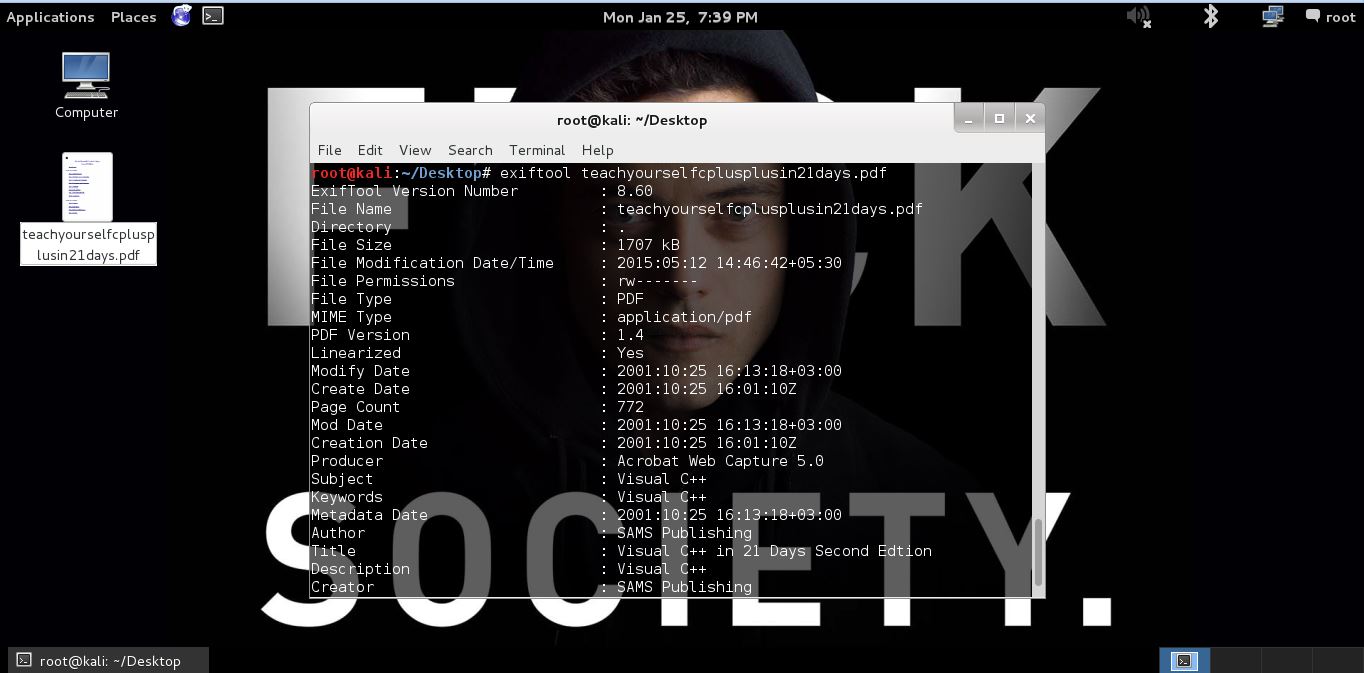Image resolution: width=1364 pixels, height=673 pixels.
Task: Unmute the sound via muted volume icon
Action: (x=1137, y=16)
